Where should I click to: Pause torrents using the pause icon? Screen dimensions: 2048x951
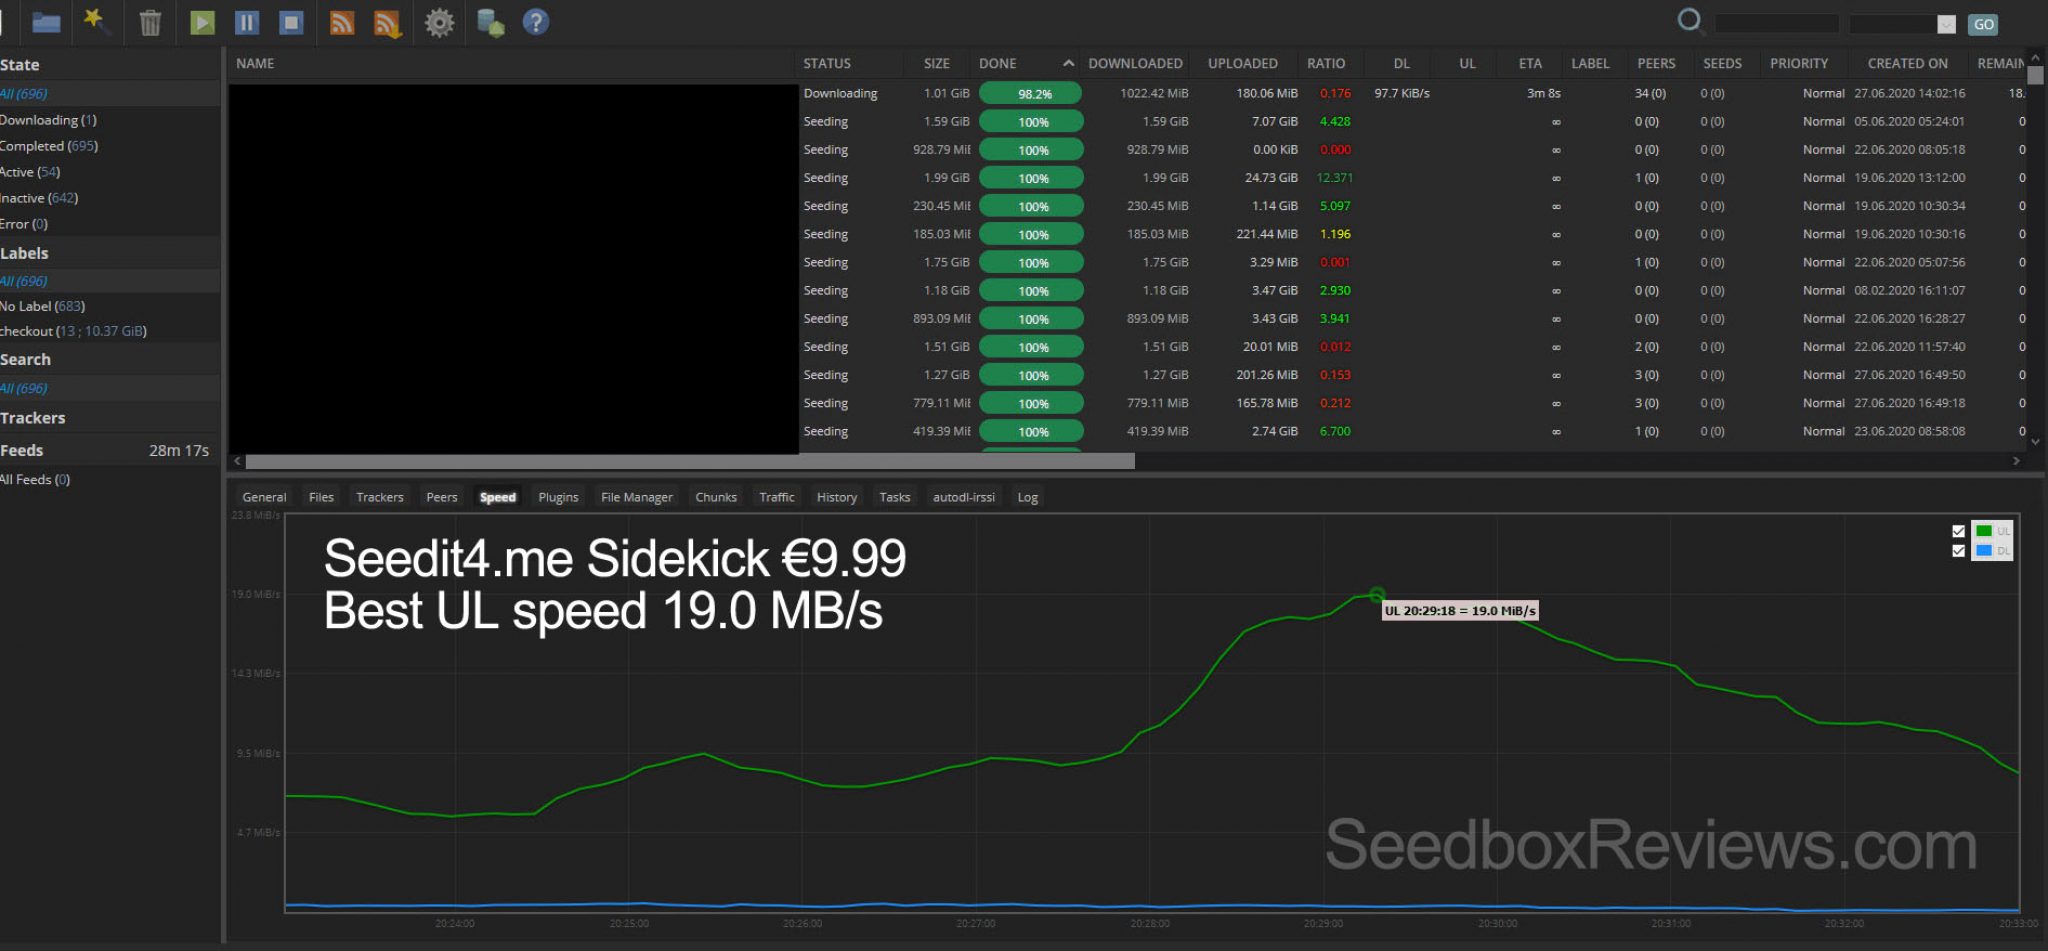pyautogui.click(x=246, y=22)
